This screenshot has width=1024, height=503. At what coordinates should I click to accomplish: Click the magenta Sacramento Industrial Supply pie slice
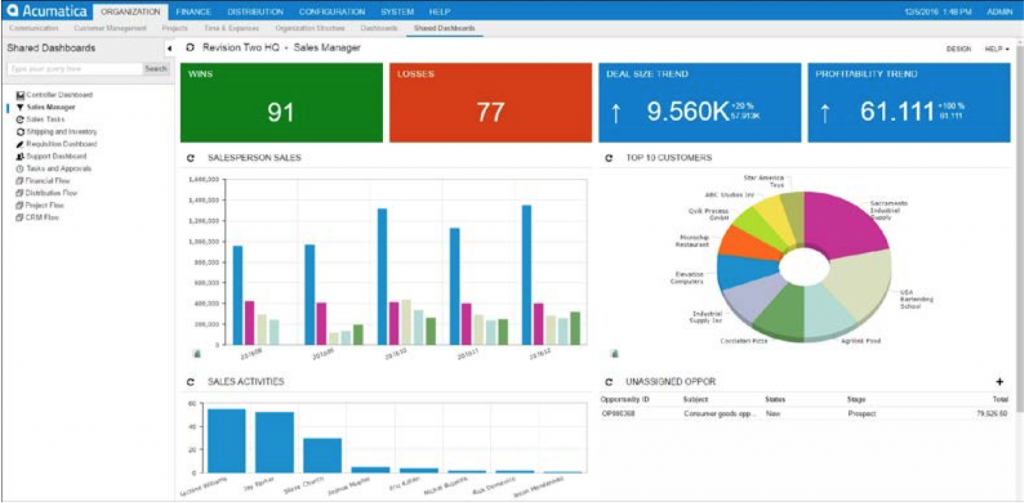click(x=842, y=225)
